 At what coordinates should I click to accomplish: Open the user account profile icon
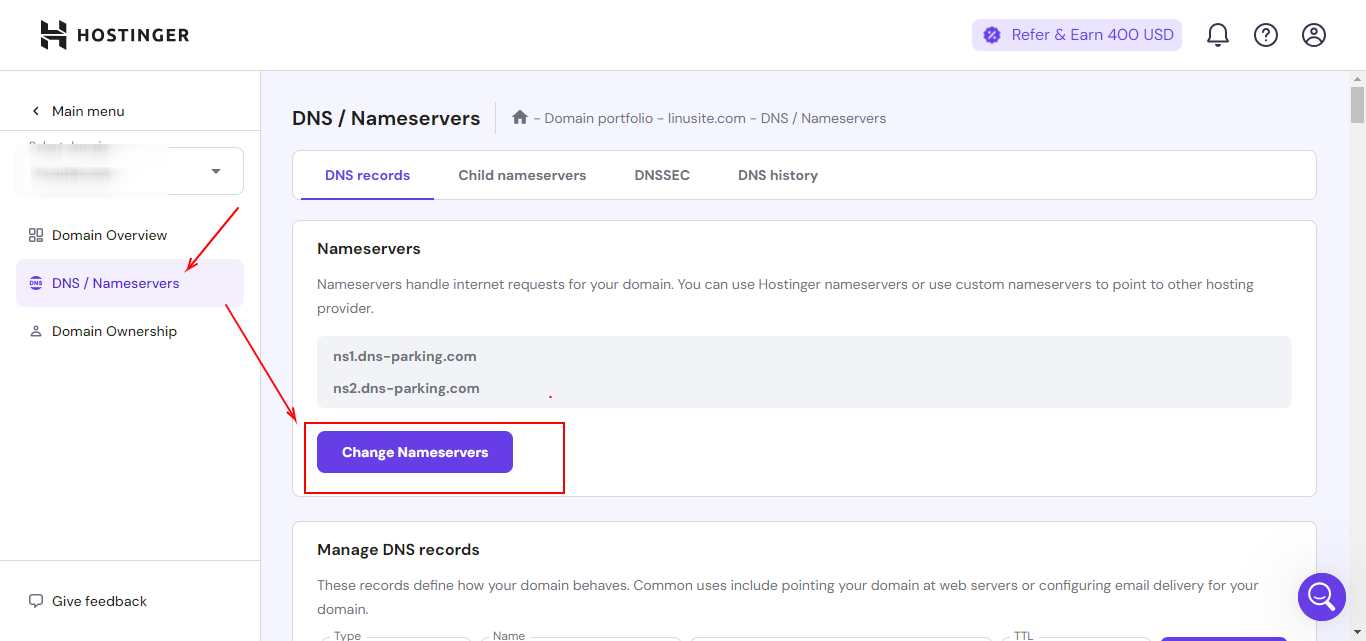[1314, 35]
